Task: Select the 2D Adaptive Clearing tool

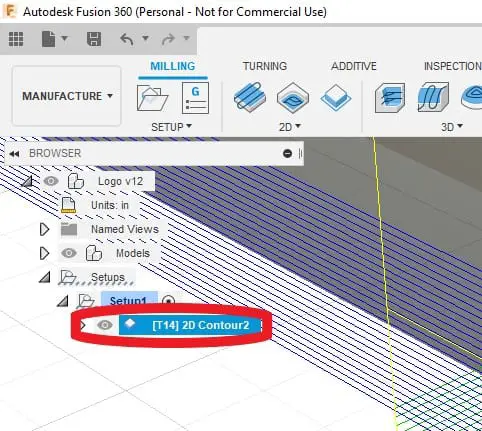Action: [250, 97]
